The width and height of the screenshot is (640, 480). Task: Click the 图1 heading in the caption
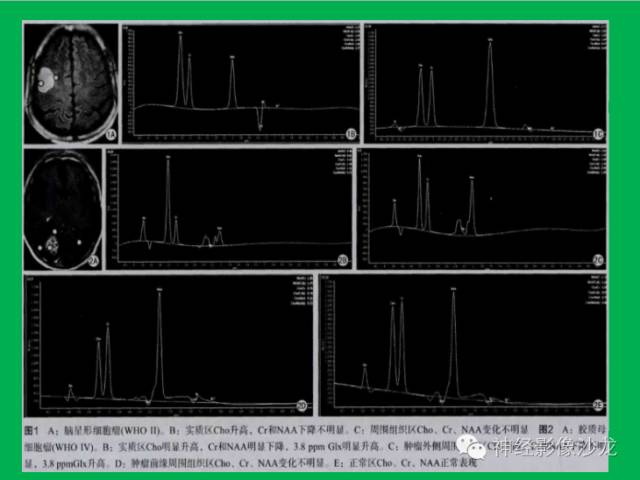tap(31, 430)
